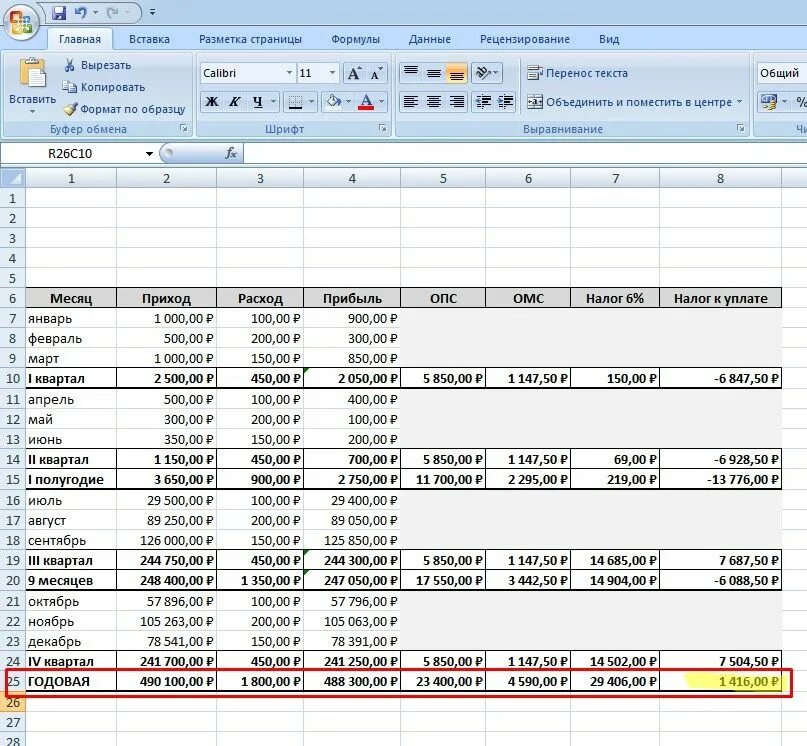Viewport: 807px width, 746px height.
Task: Center text horizontally
Action: (434, 101)
